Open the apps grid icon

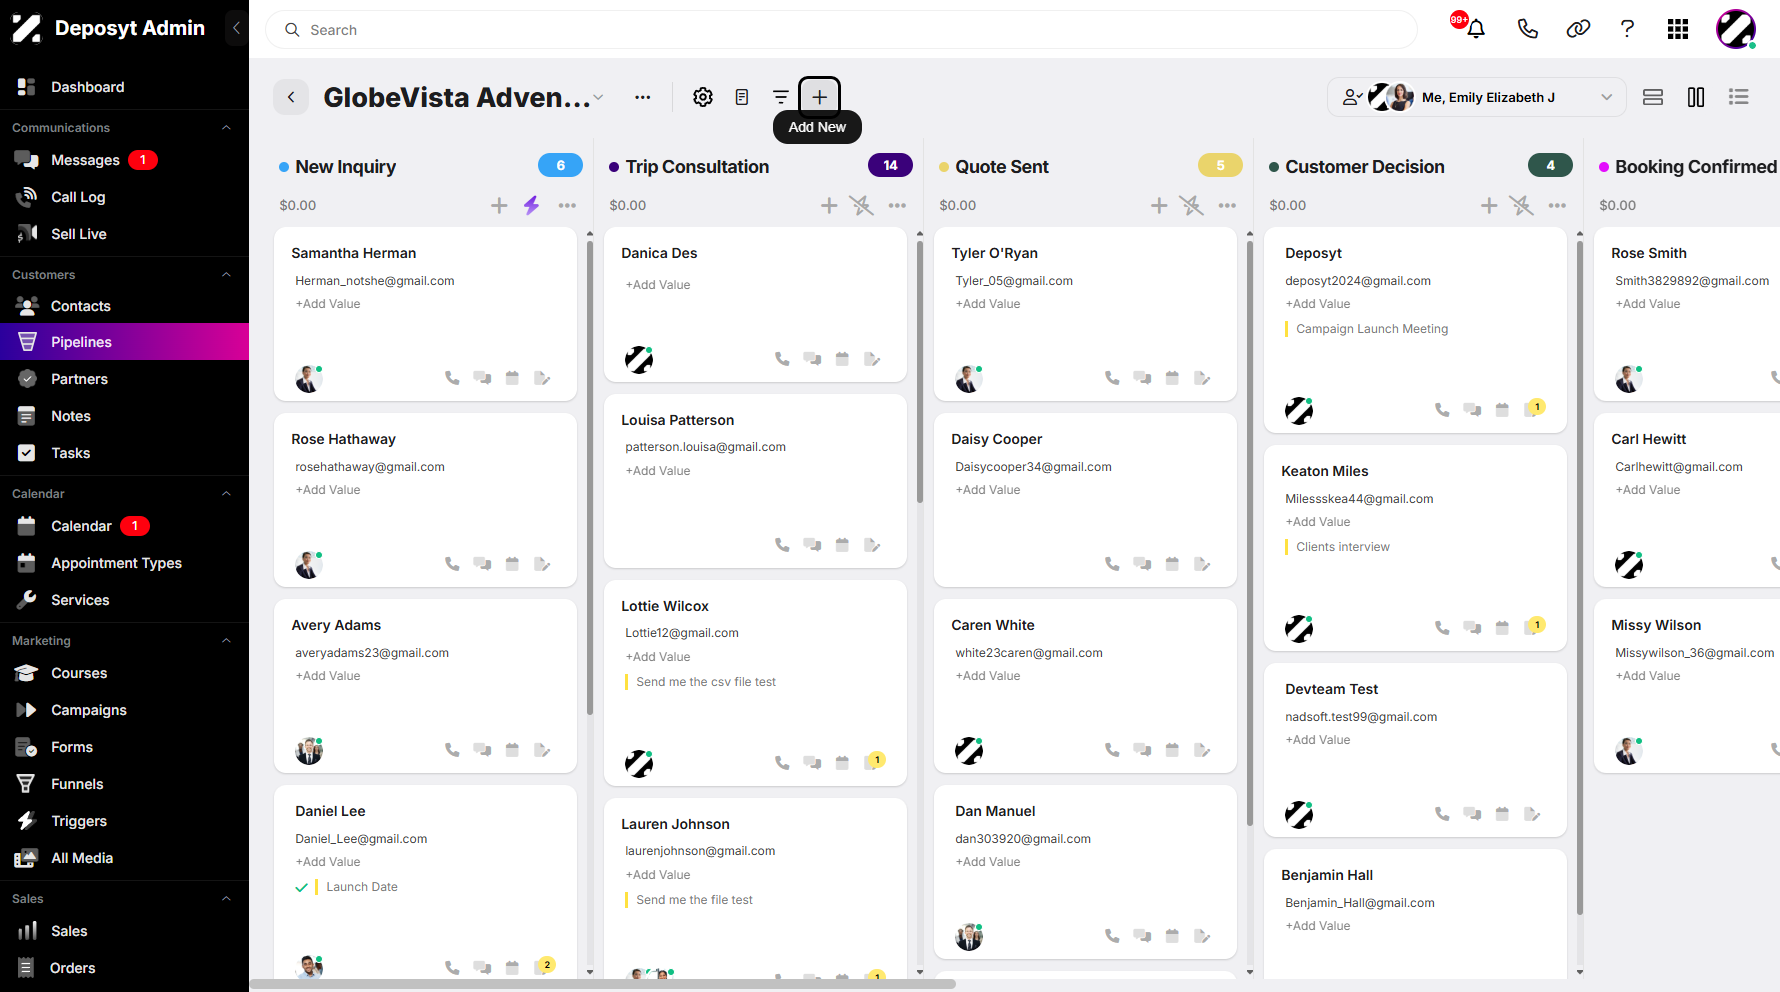point(1678,29)
